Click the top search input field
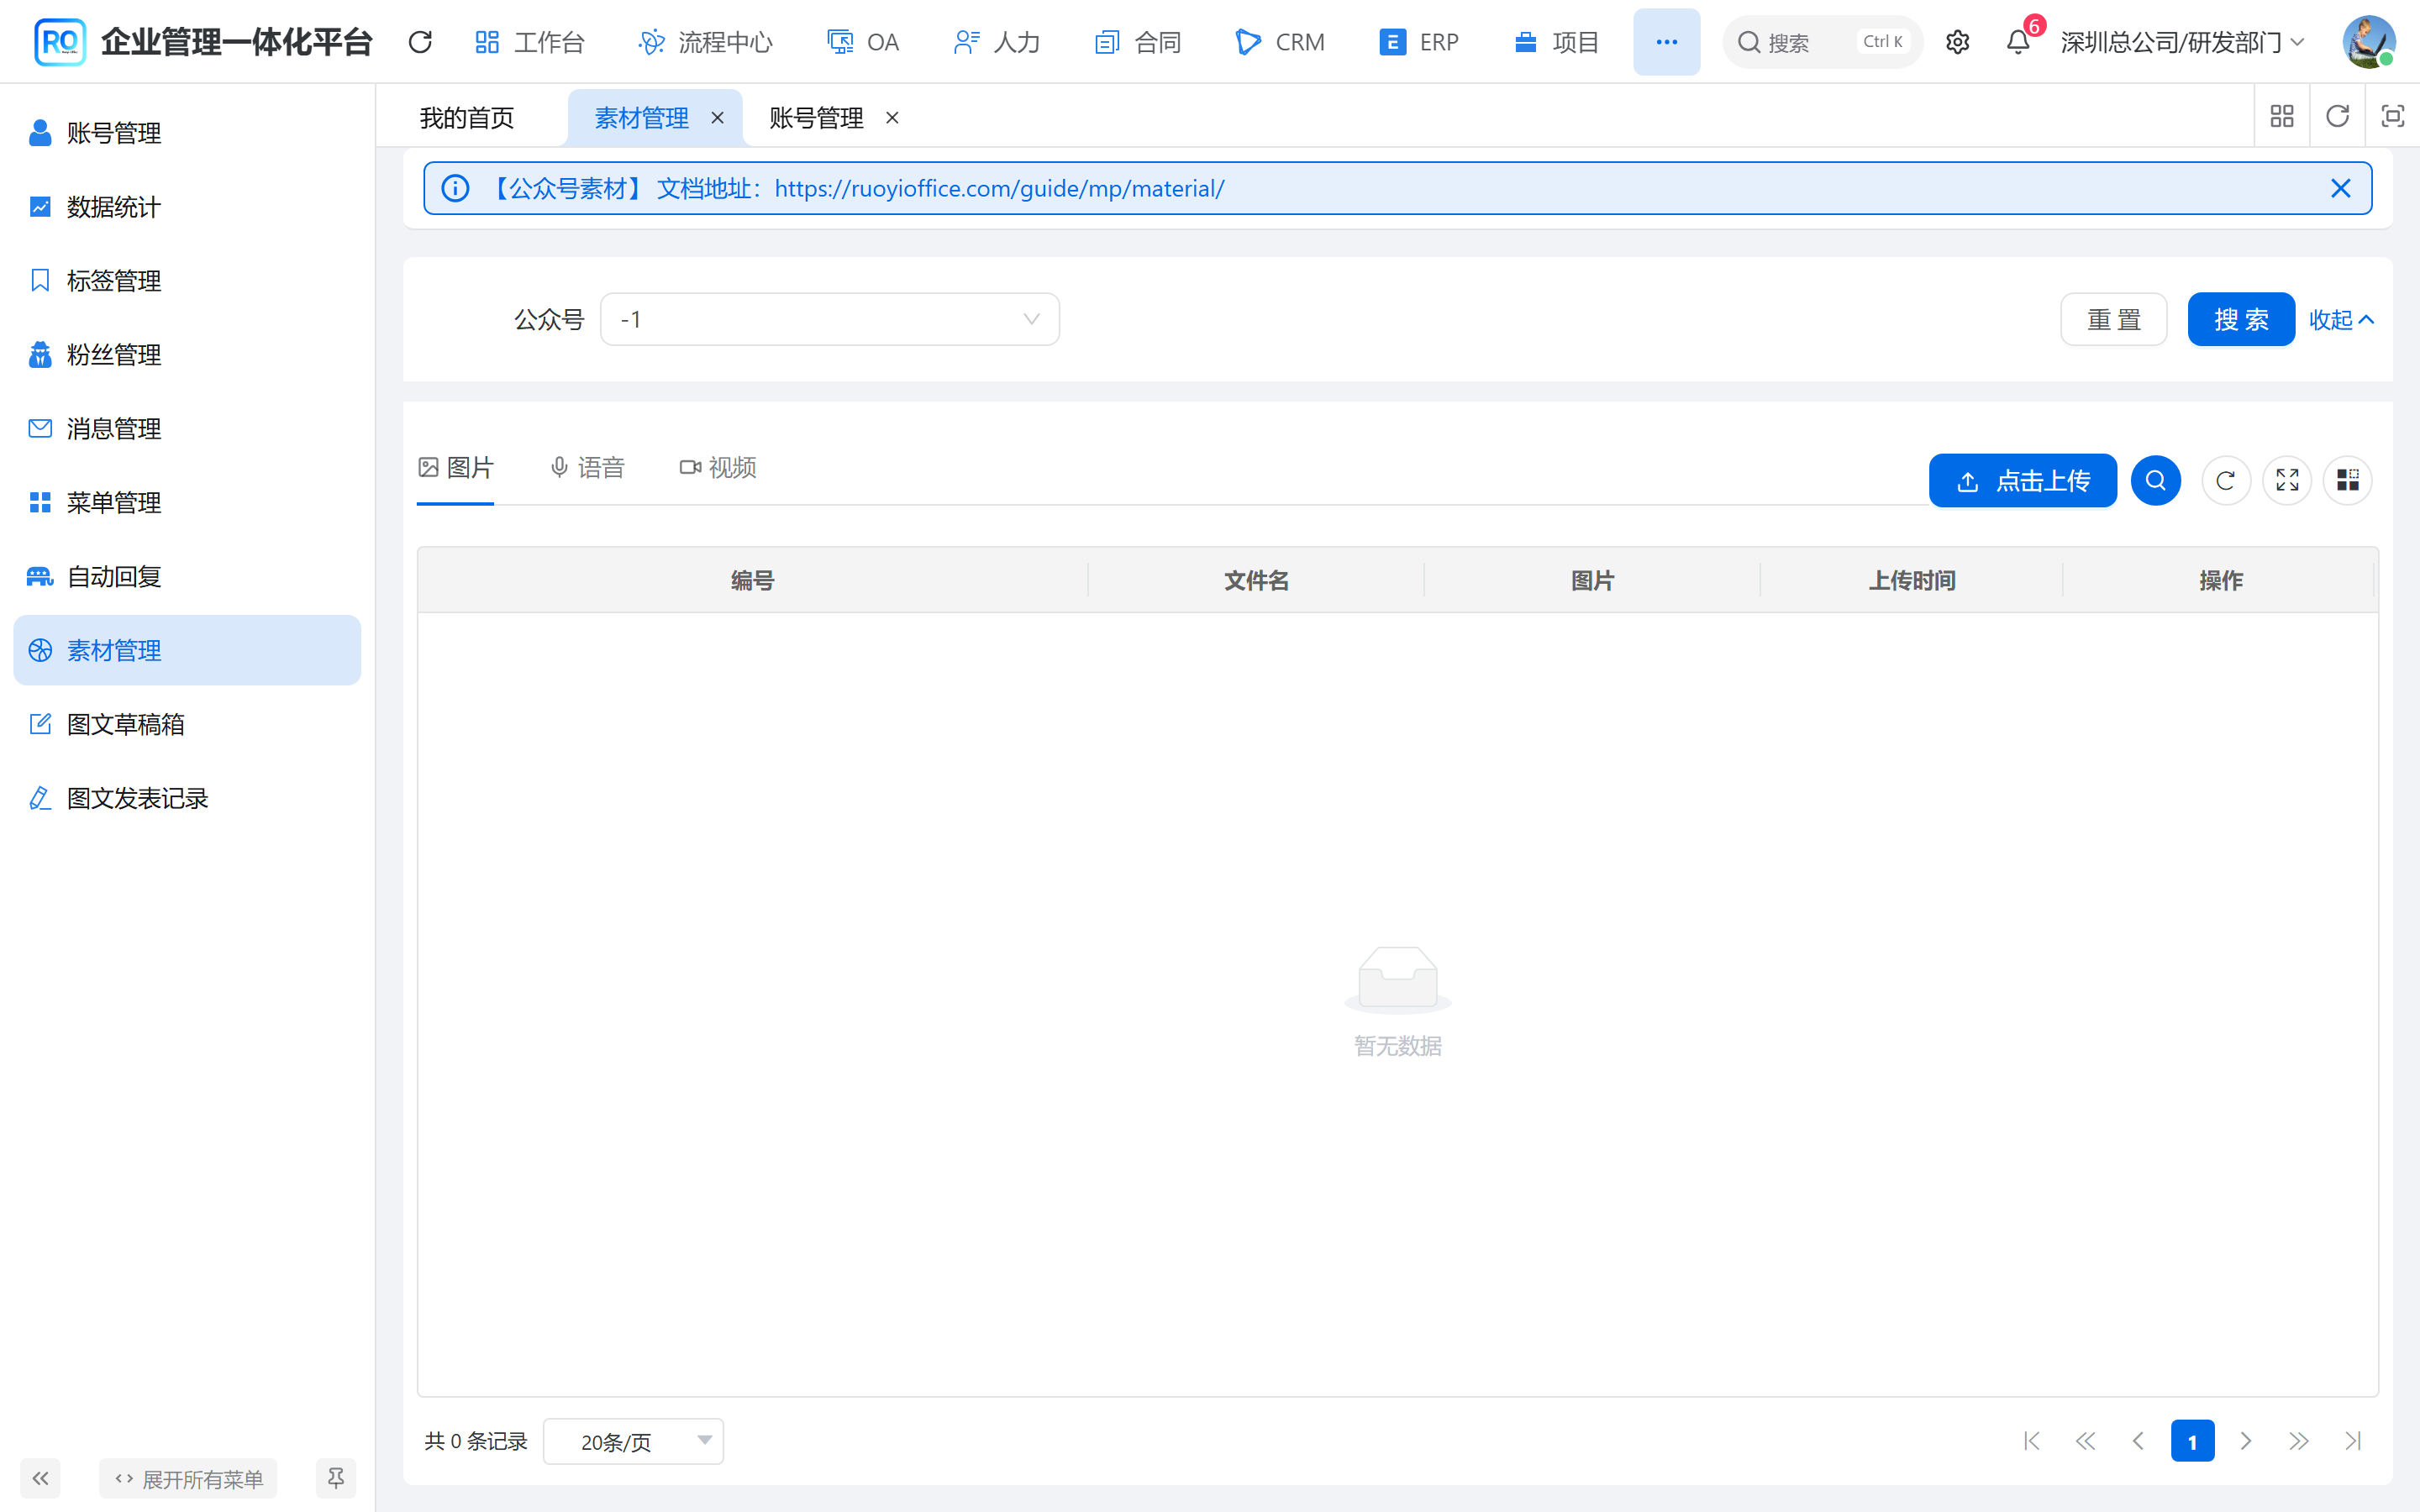Image resolution: width=2420 pixels, height=1512 pixels. point(1822,42)
